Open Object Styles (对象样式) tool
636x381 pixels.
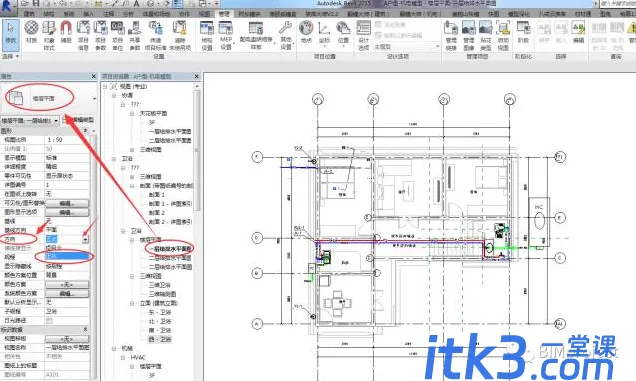[x=49, y=34]
